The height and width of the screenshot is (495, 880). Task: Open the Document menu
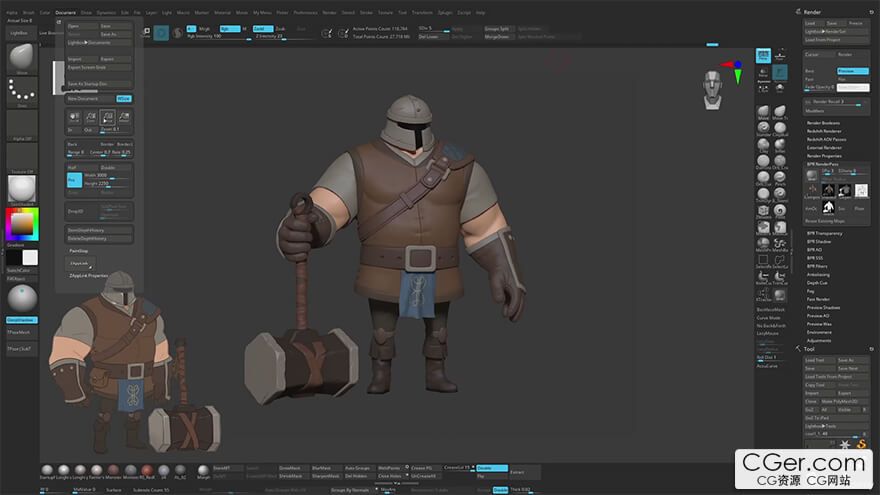[x=65, y=12]
